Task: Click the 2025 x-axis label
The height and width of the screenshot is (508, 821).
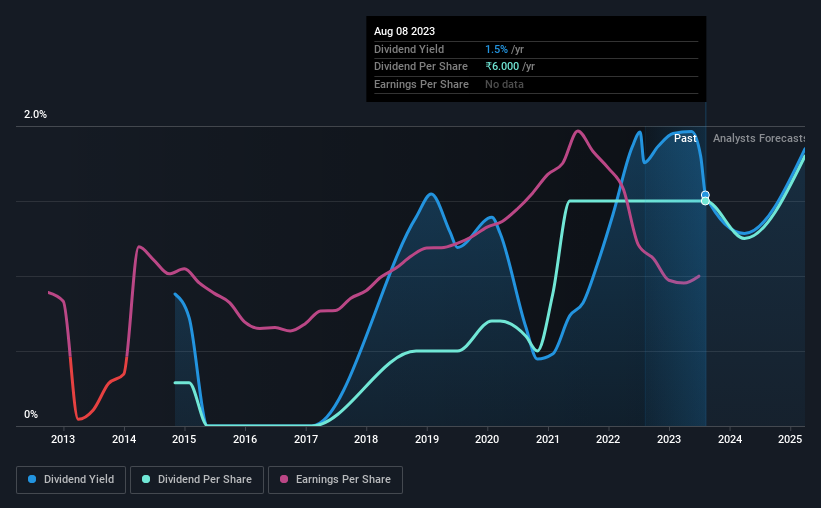Action: point(790,439)
